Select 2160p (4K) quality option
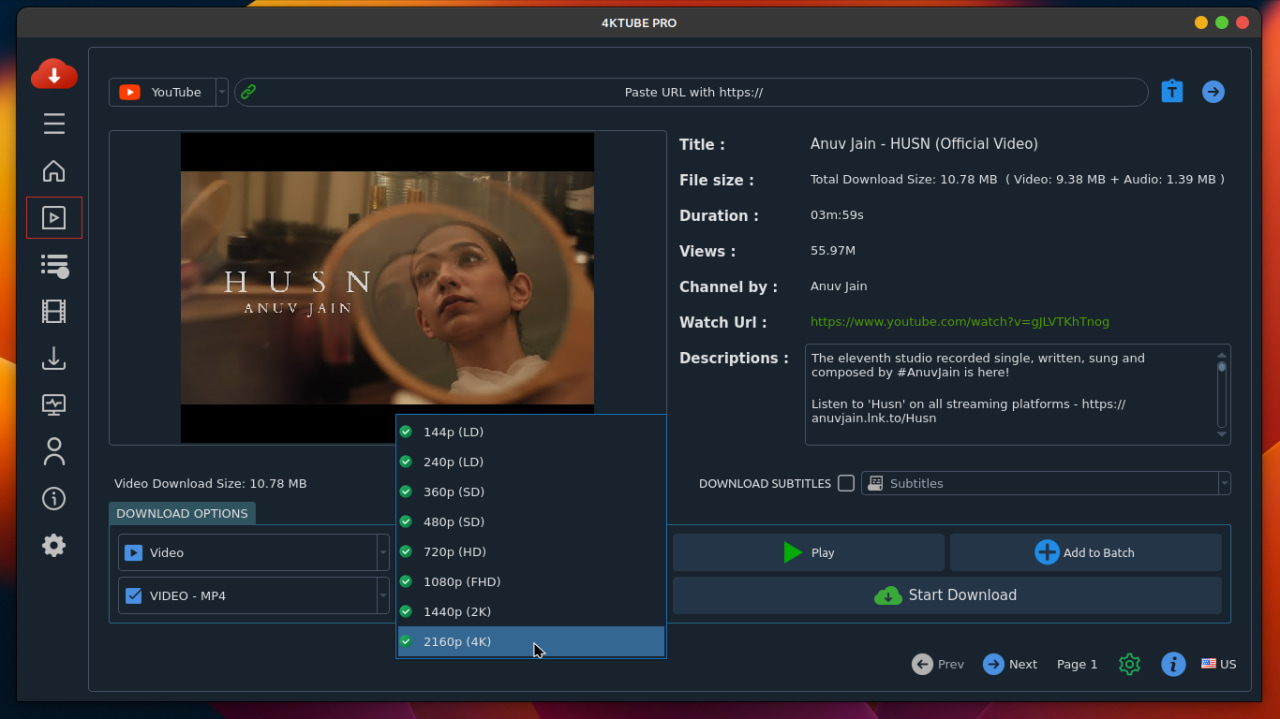The height and width of the screenshot is (719, 1280). click(x=531, y=642)
